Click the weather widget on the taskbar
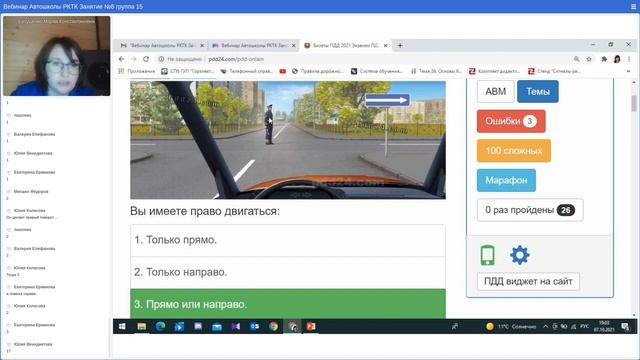640x360 pixels. tap(511, 327)
